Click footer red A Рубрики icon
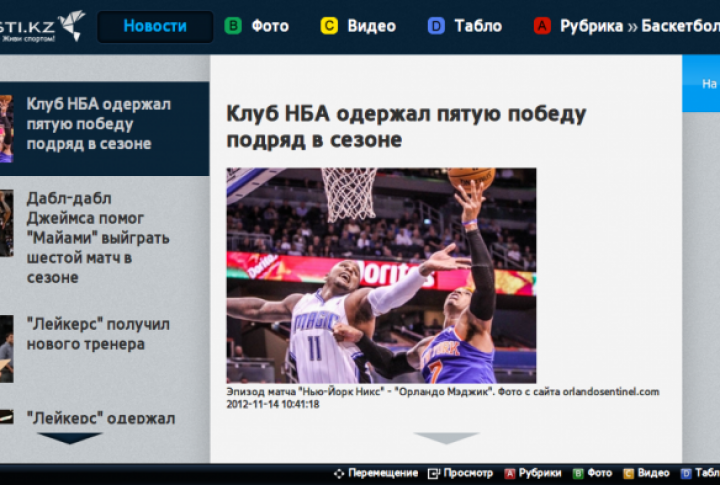Image resolution: width=720 pixels, height=485 pixels. pyautogui.click(x=510, y=474)
